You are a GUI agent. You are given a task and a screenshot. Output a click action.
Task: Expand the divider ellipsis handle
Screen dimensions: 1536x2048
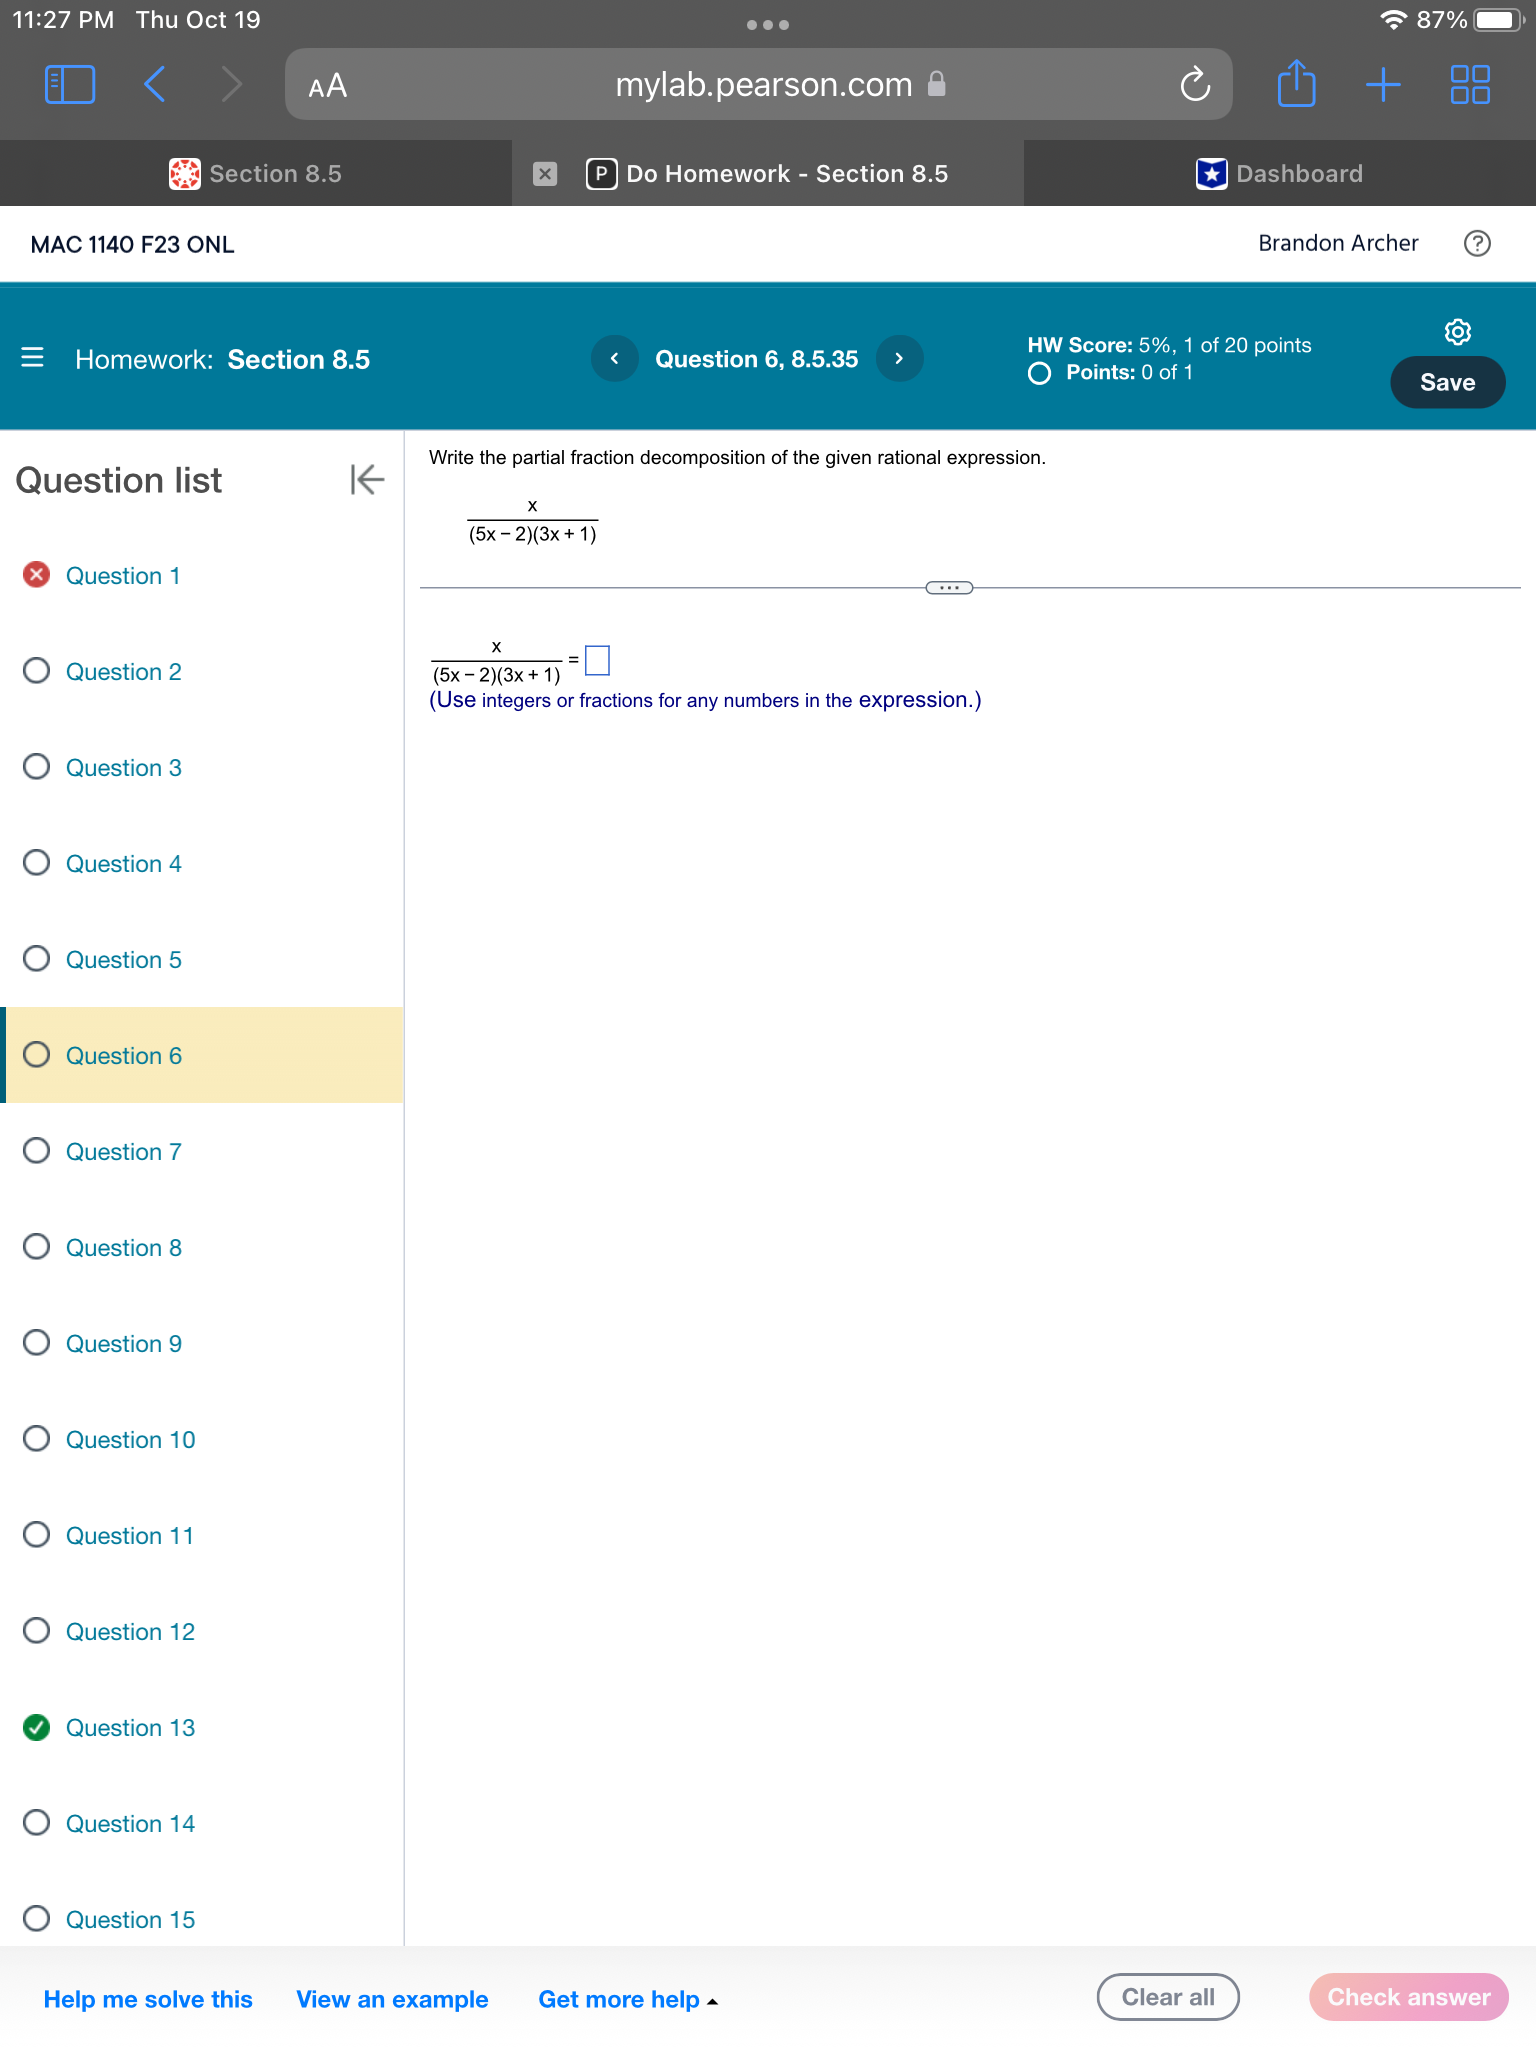[x=949, y=588]
